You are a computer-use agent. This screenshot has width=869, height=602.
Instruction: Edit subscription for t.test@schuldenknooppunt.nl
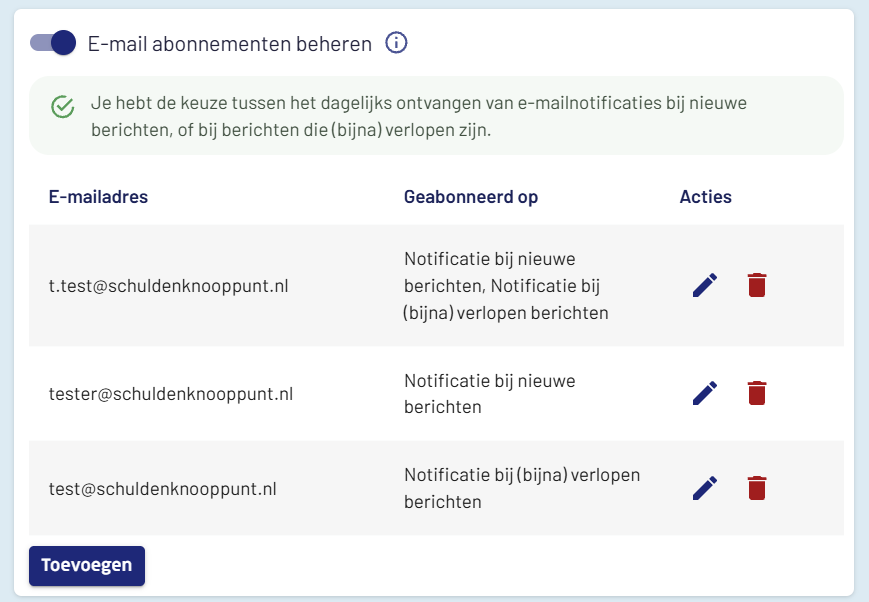click(x=705, y=285)
